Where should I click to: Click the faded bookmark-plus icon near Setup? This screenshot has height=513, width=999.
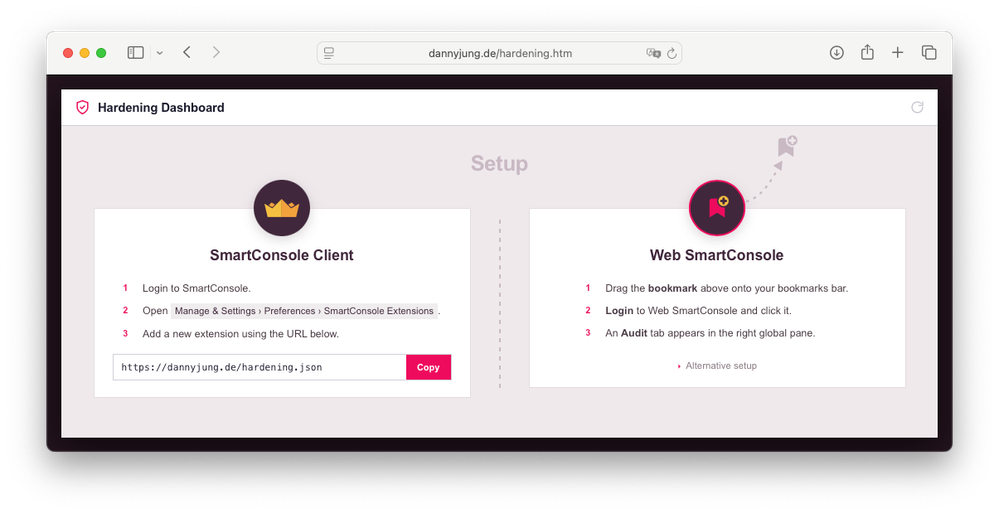787,146
